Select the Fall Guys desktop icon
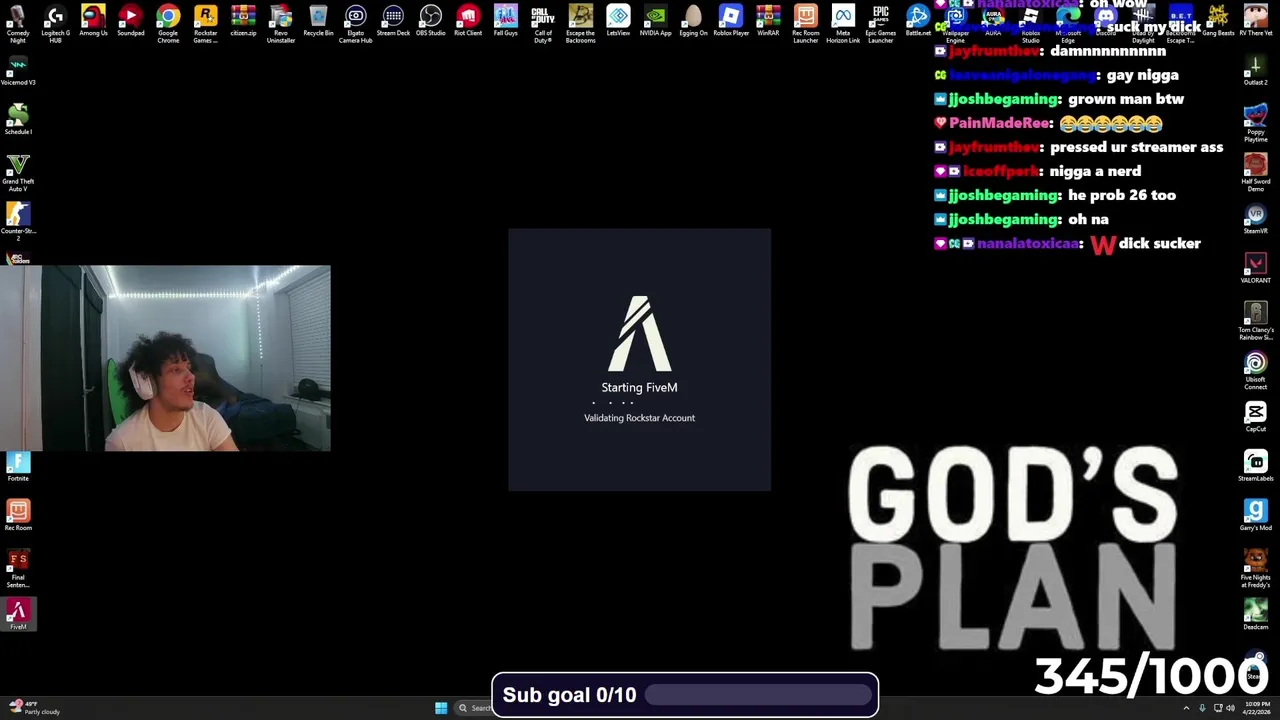1280x720 pixels. [505, 21]
